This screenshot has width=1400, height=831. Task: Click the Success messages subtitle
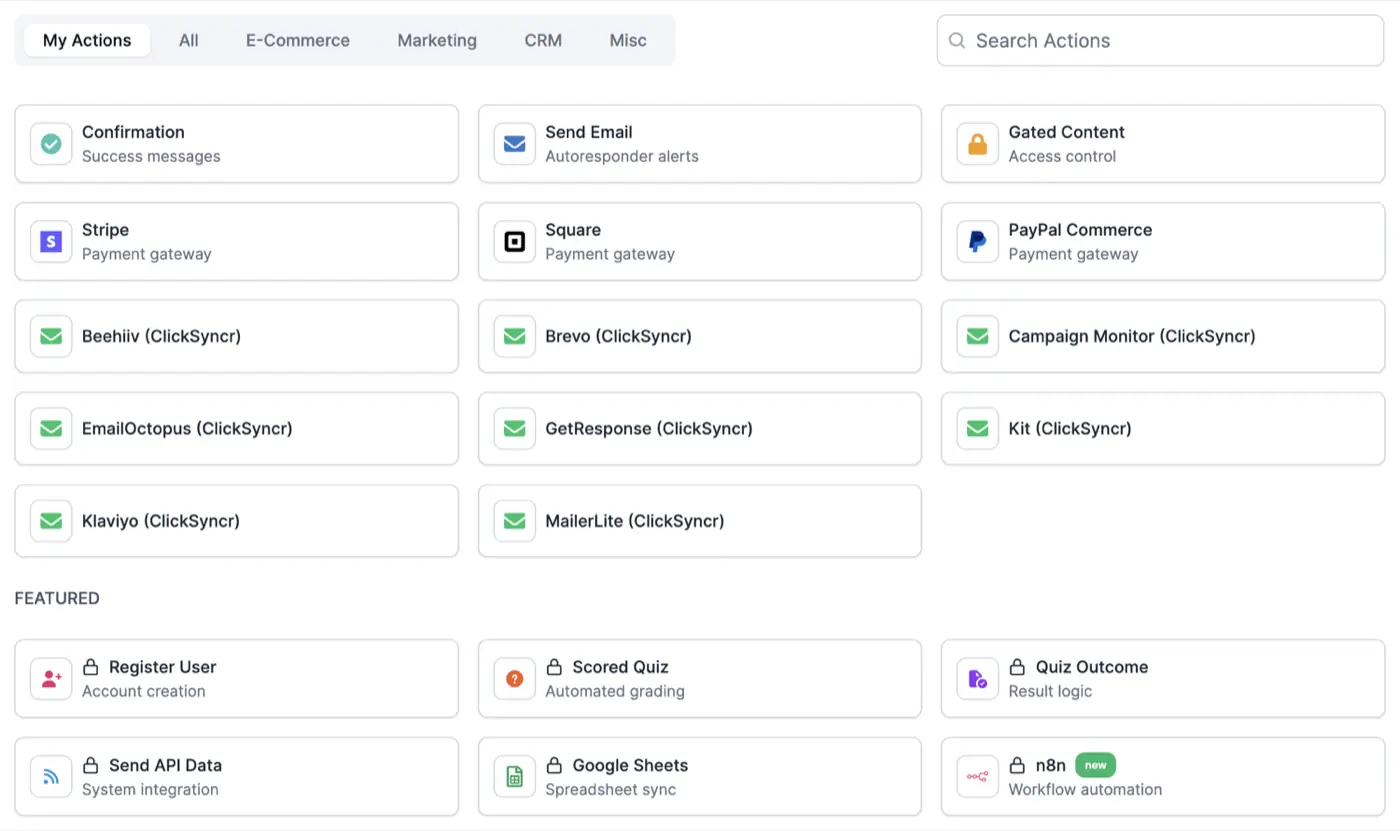click(151, 156)
